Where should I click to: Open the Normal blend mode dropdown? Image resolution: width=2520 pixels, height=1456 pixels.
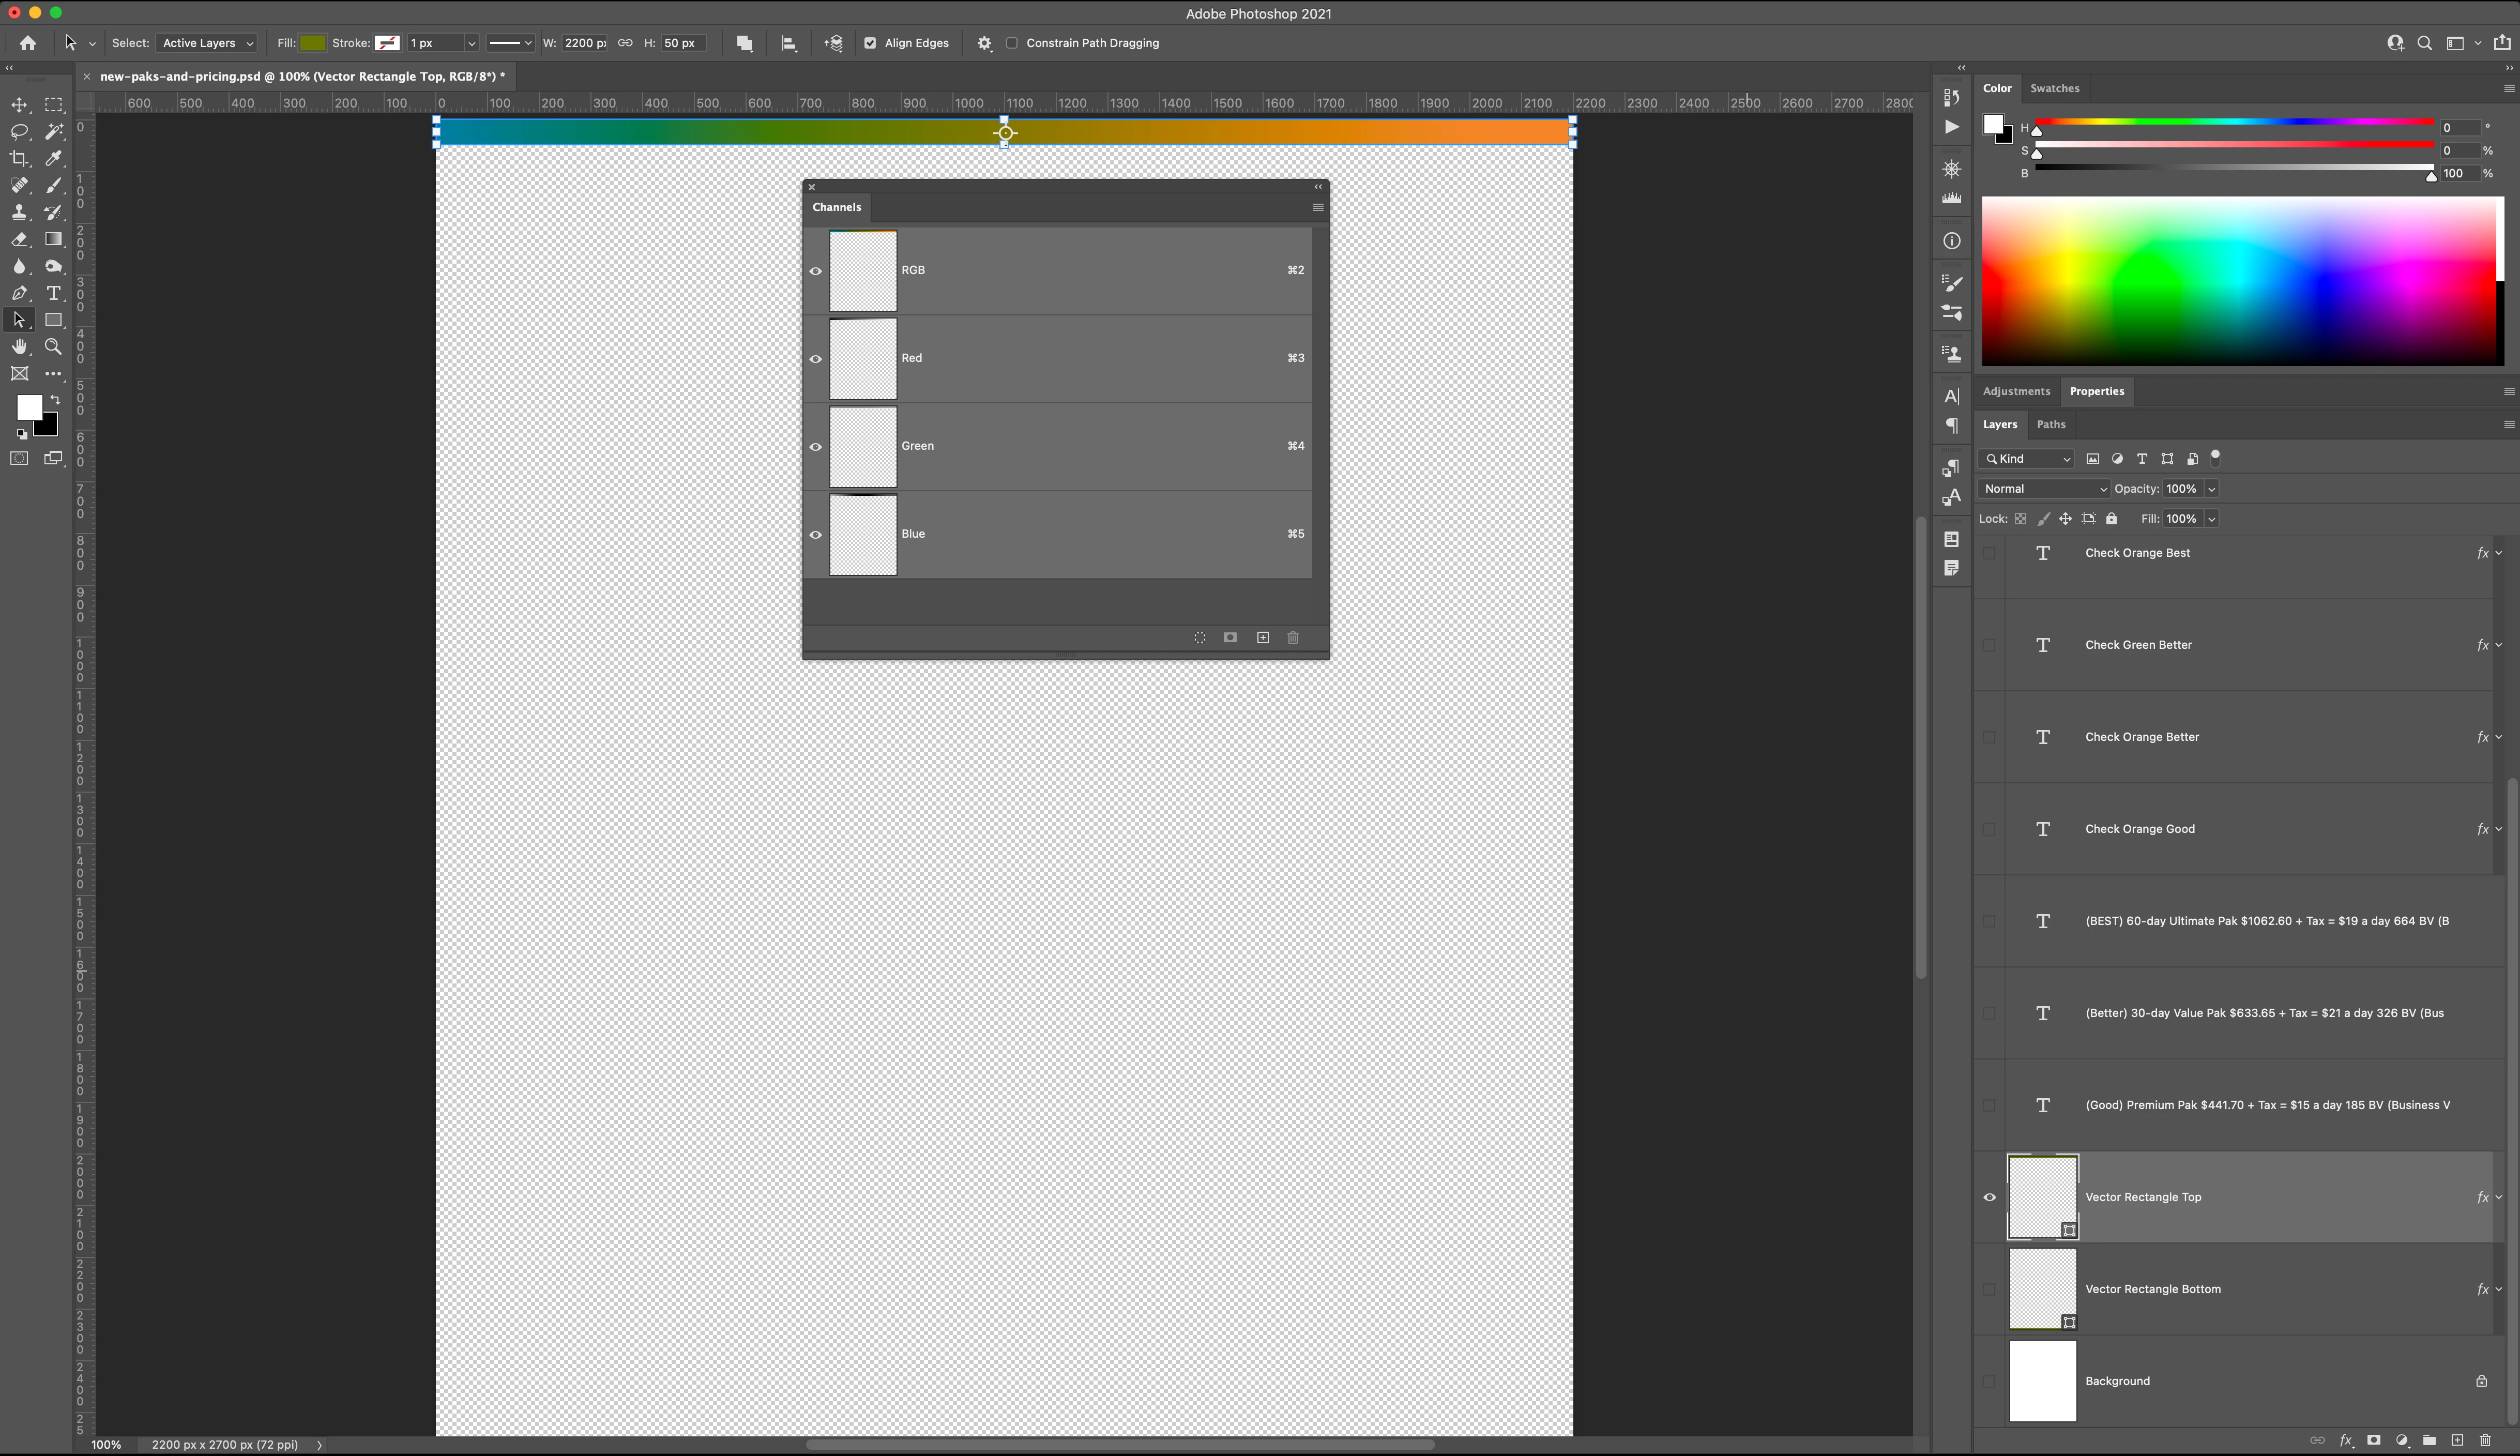(2044, 489)
